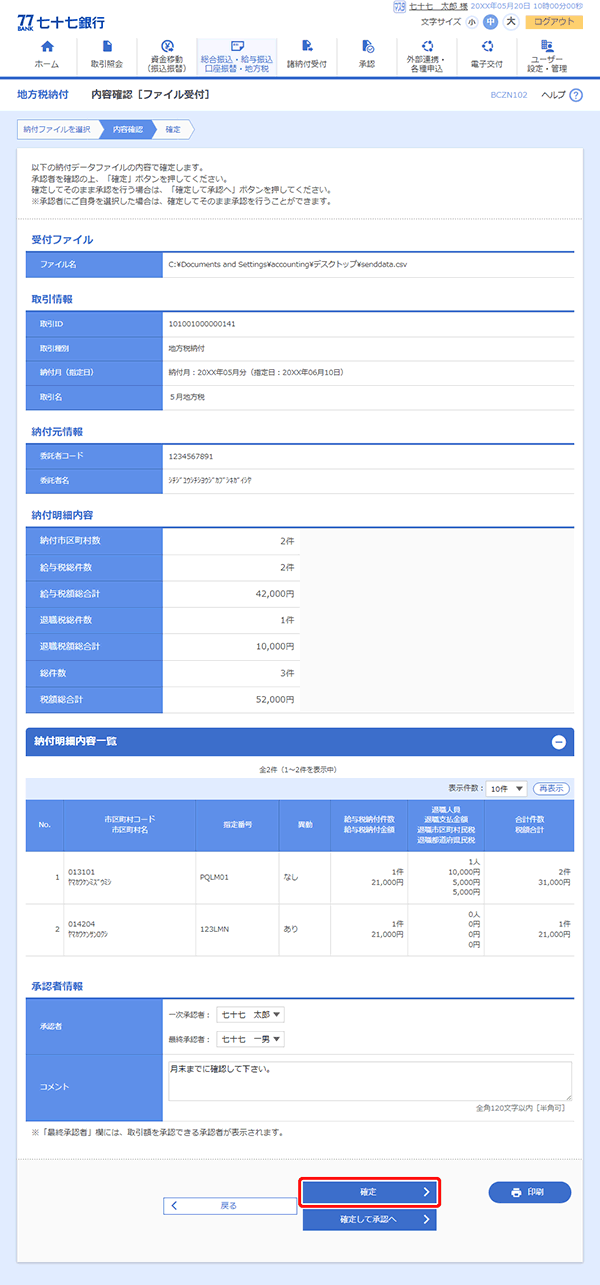Click the 確定 button
Image resolution: width=600 pixels, height=1285 pixels.
click(x=370, y=1192)
